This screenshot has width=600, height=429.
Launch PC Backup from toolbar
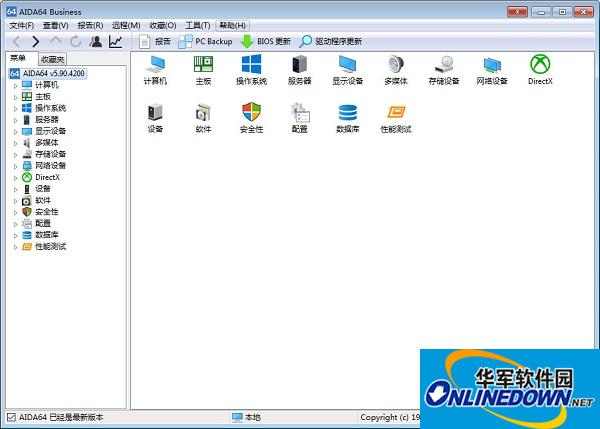(205, 41)
